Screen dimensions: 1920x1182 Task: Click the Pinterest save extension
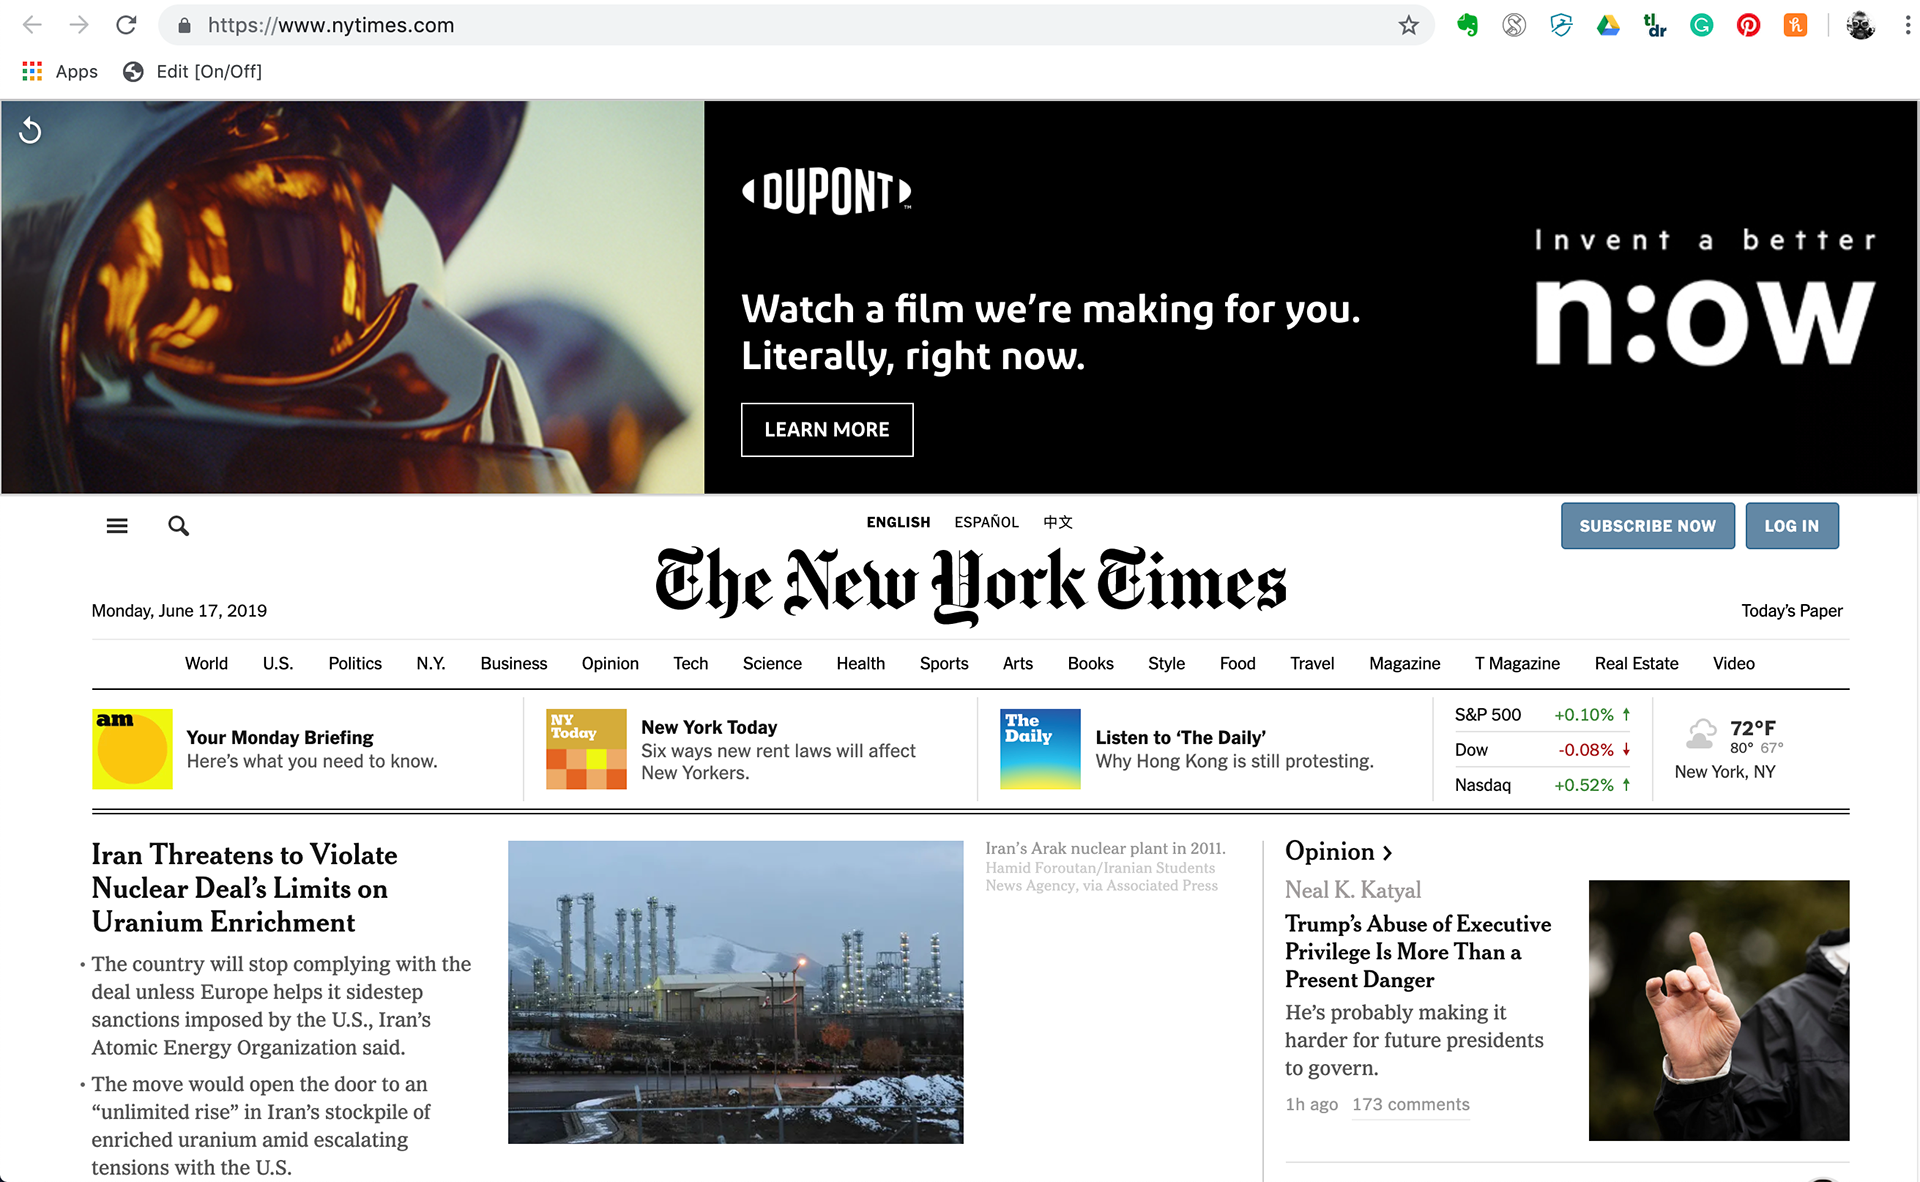point(1748,25)
